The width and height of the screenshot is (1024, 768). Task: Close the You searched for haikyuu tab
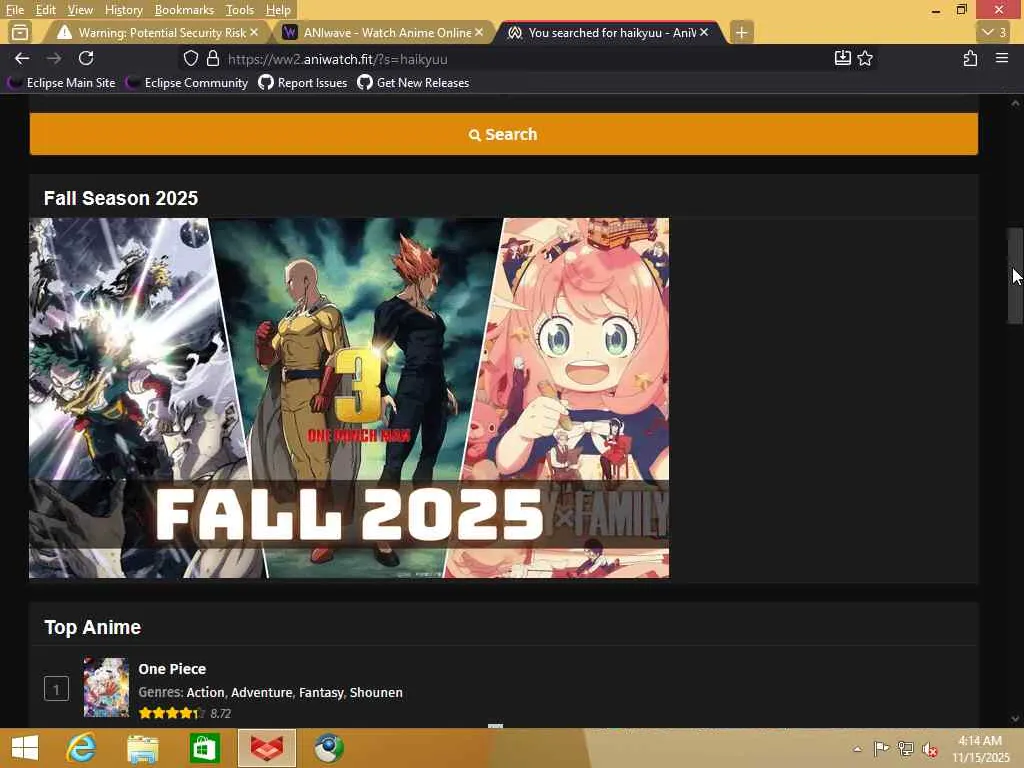pyautogui.click(x=704, y=32)
